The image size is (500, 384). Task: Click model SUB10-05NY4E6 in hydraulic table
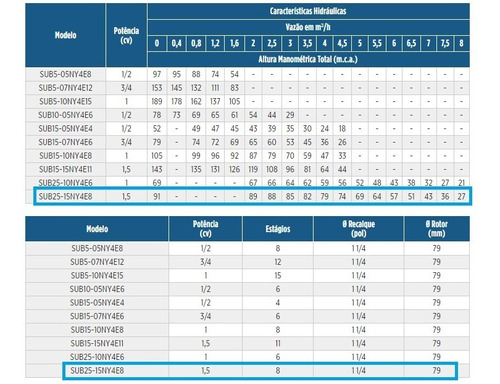click(x=65, y=115)
